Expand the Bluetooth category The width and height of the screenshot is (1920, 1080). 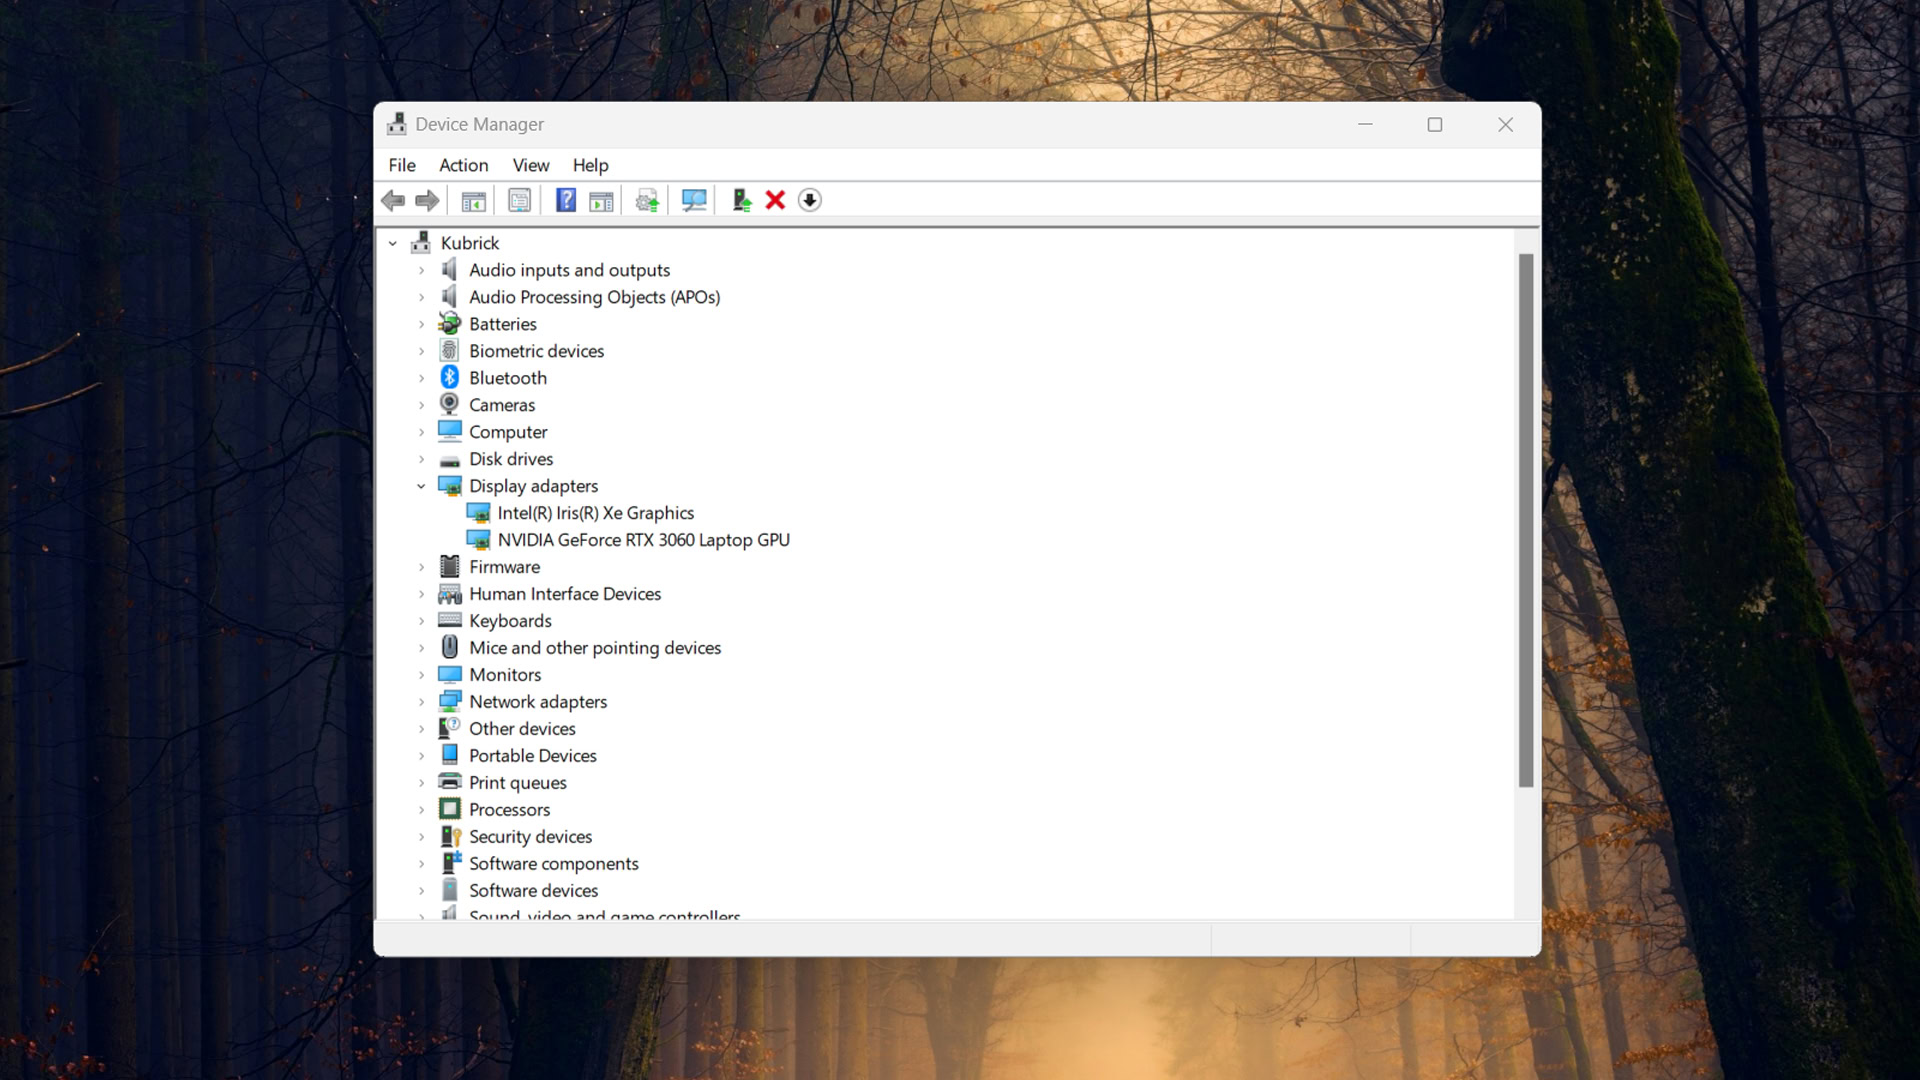click(x=421, y=378)
